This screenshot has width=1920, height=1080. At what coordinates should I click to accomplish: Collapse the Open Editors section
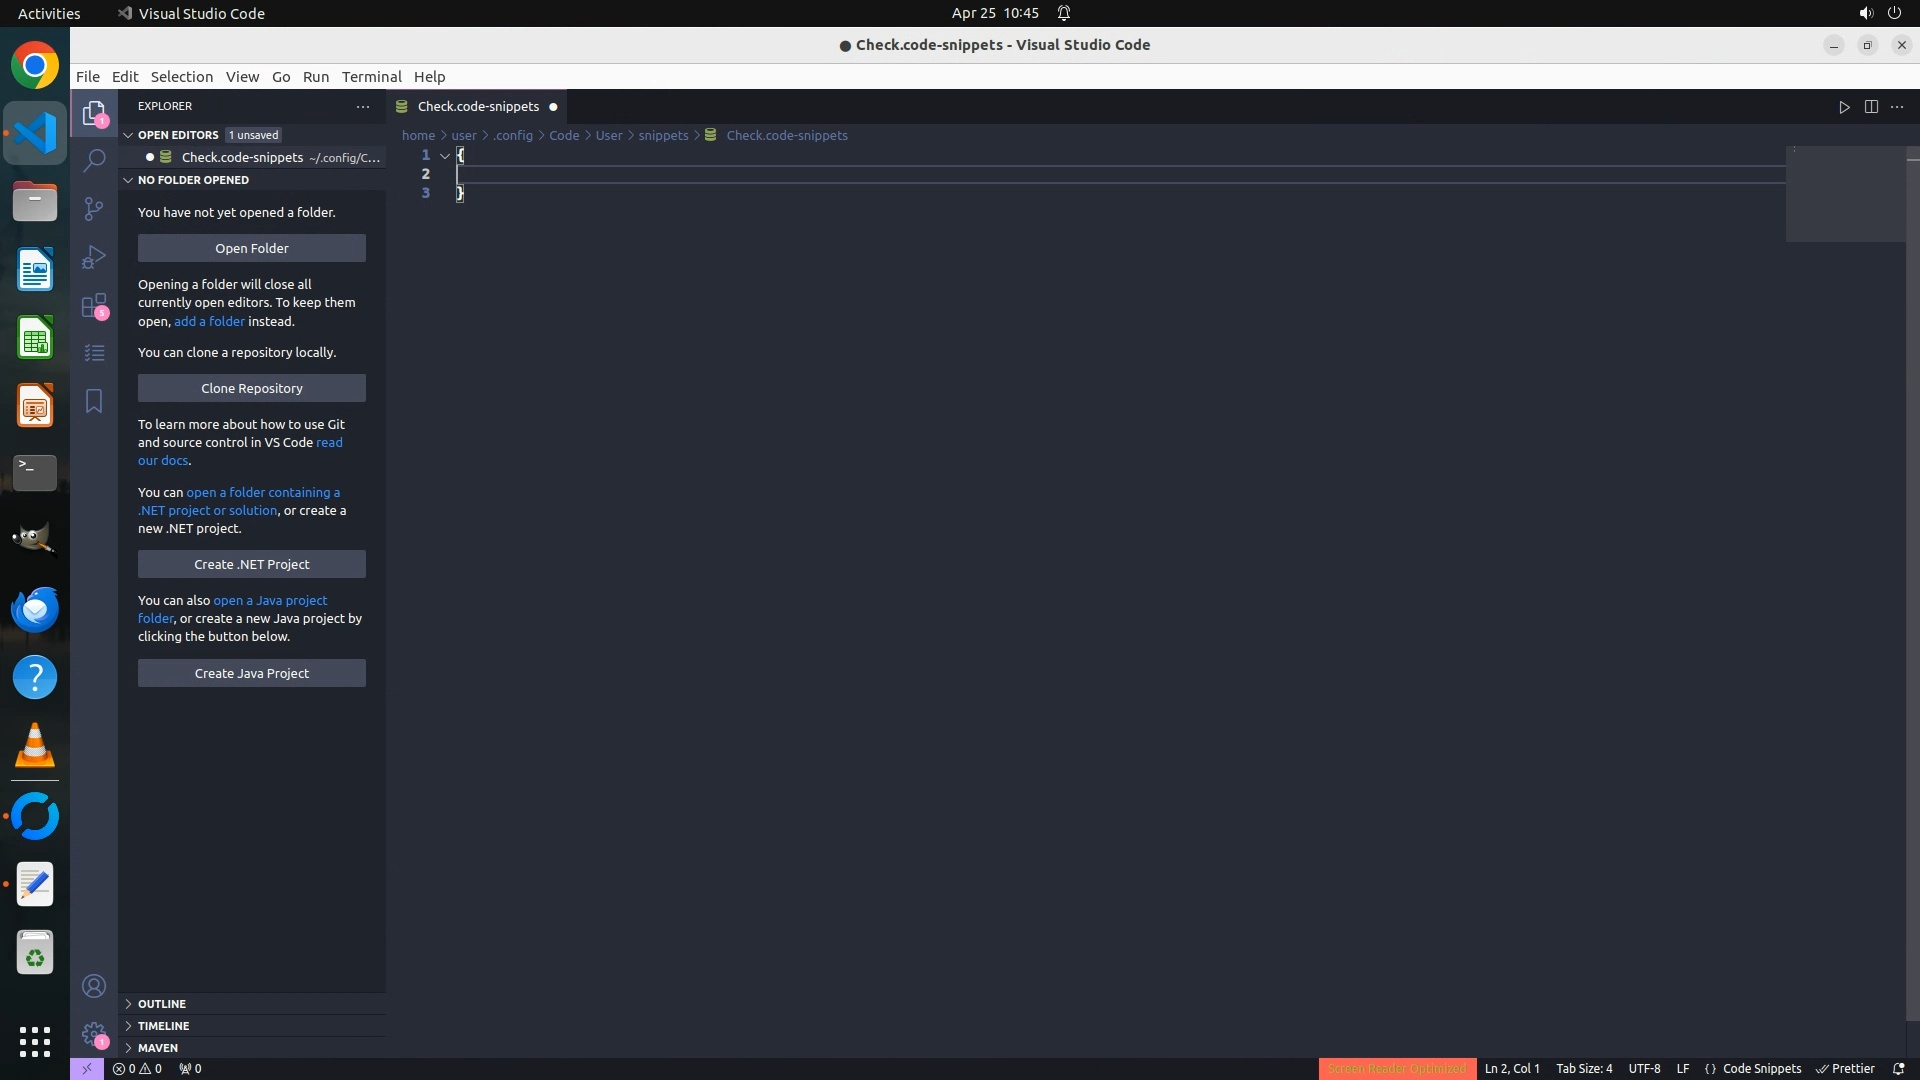(178, 135)
